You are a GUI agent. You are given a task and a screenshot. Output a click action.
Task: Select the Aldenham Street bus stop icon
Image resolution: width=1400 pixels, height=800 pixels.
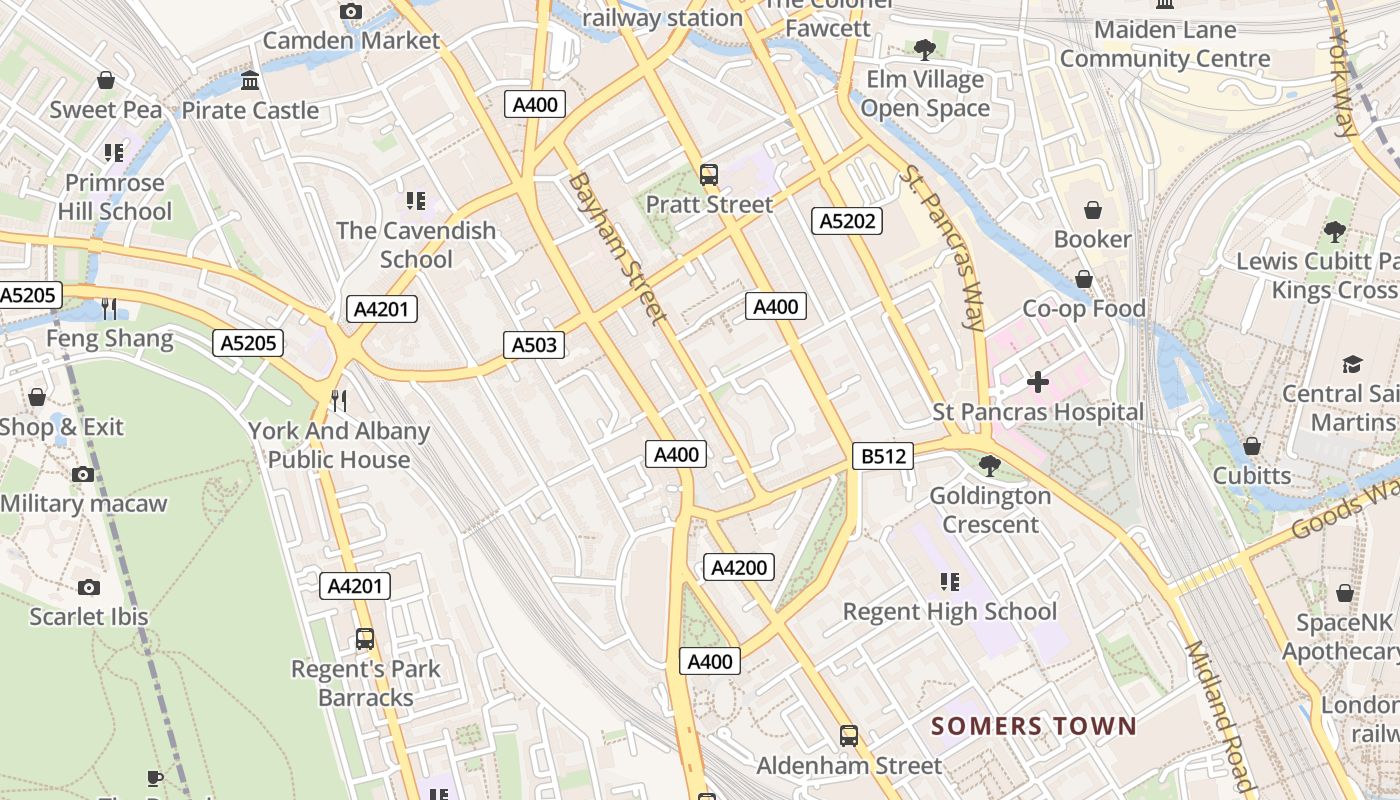849,736
